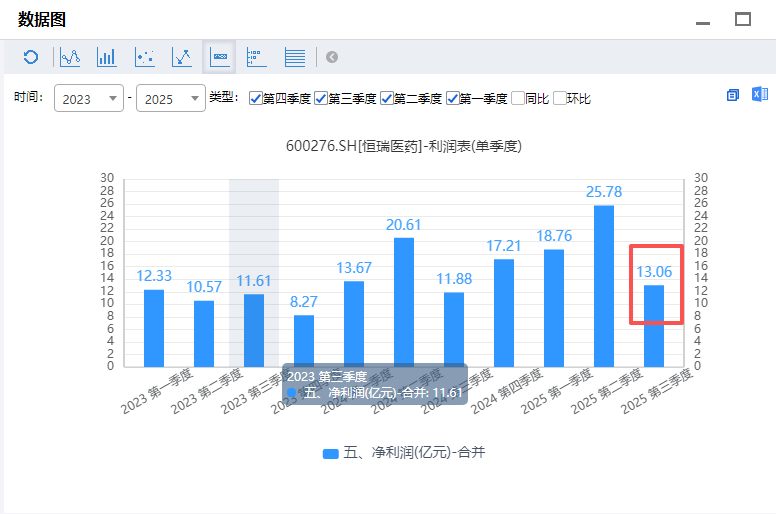The height and width of the screenshot is (514, 776).
Task: Click the highlighted data label chart icon
Action: coord(219,57)
